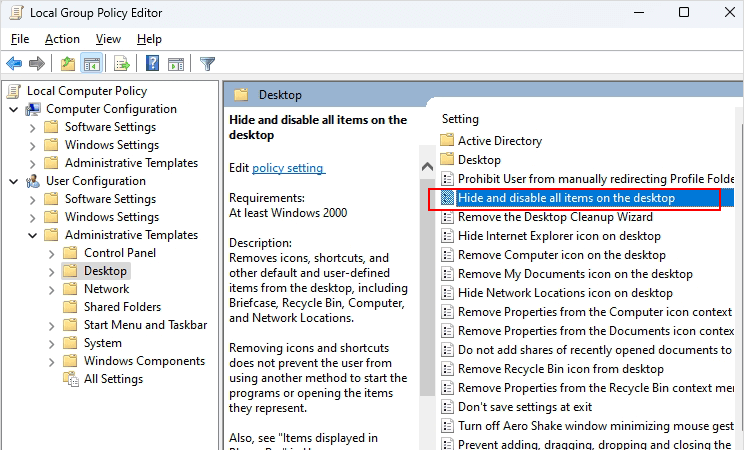Image resolution: width=744 pixels, height=450 pixels.
Task: Open the View menu
Action: pos(108,39)
